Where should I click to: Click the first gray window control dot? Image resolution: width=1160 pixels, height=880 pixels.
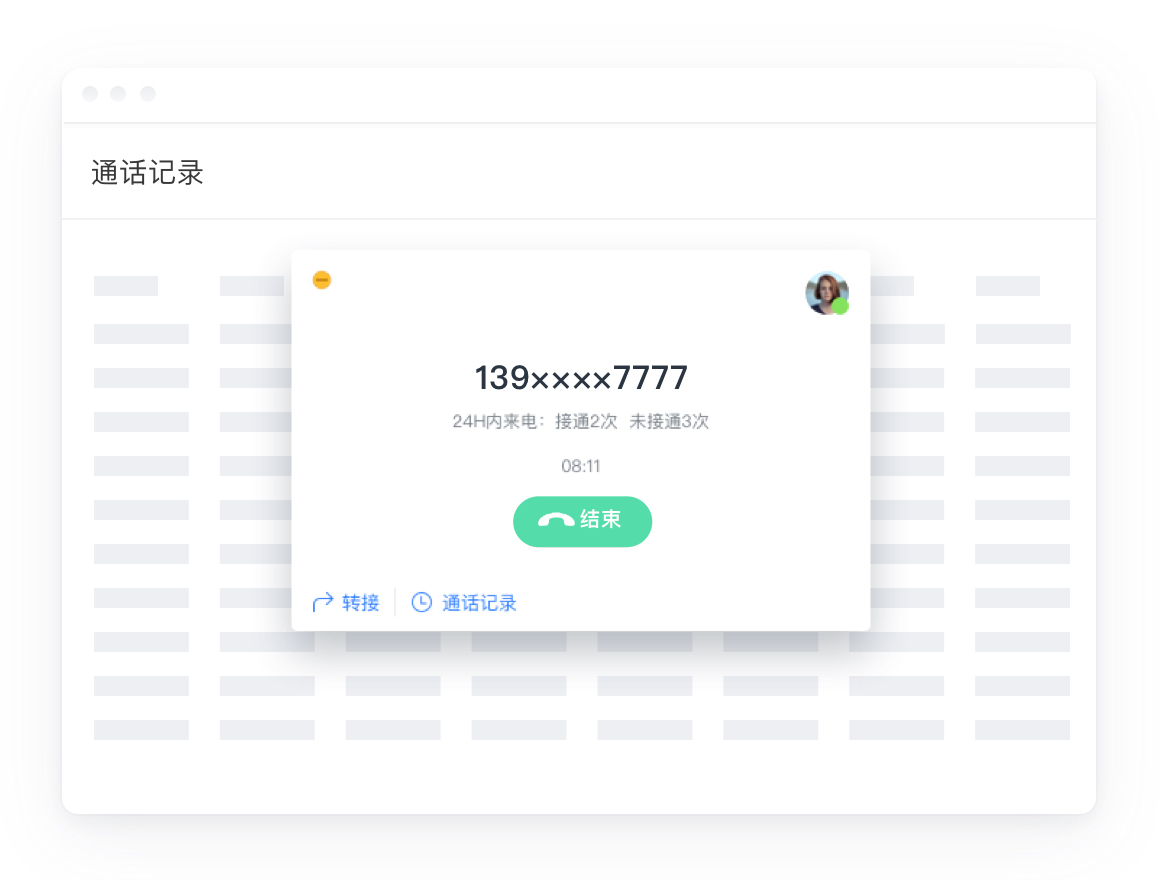(90, 94)
